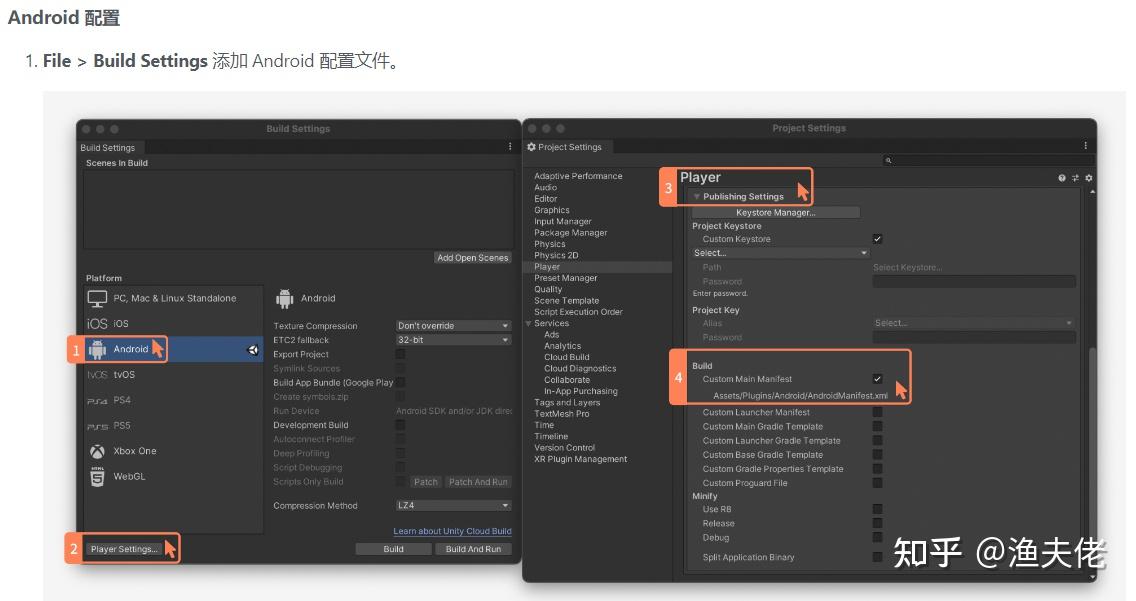Toggle the Custom Main Manifest checkbox
This screenshot has height=601, width=1136.
877,378
